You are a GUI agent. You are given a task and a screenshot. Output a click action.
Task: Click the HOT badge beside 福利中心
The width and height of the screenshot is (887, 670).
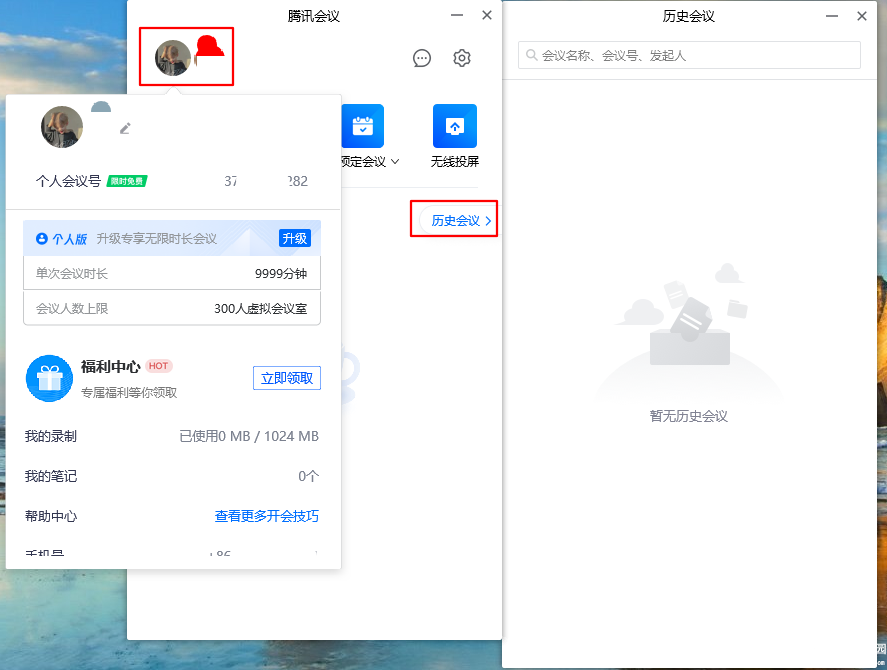click(158, 366)
